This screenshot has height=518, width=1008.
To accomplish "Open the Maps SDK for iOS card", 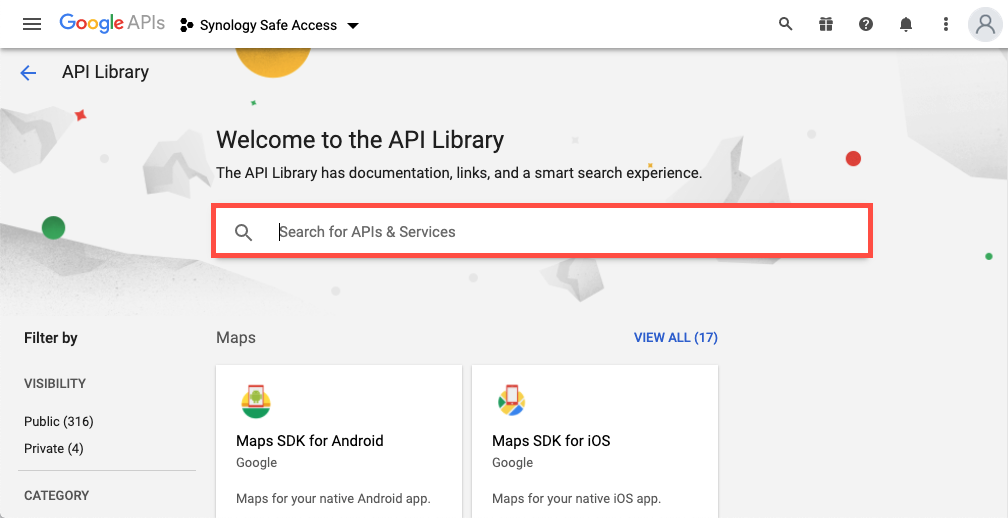I will pyautogui.click(x=595, y=441).
